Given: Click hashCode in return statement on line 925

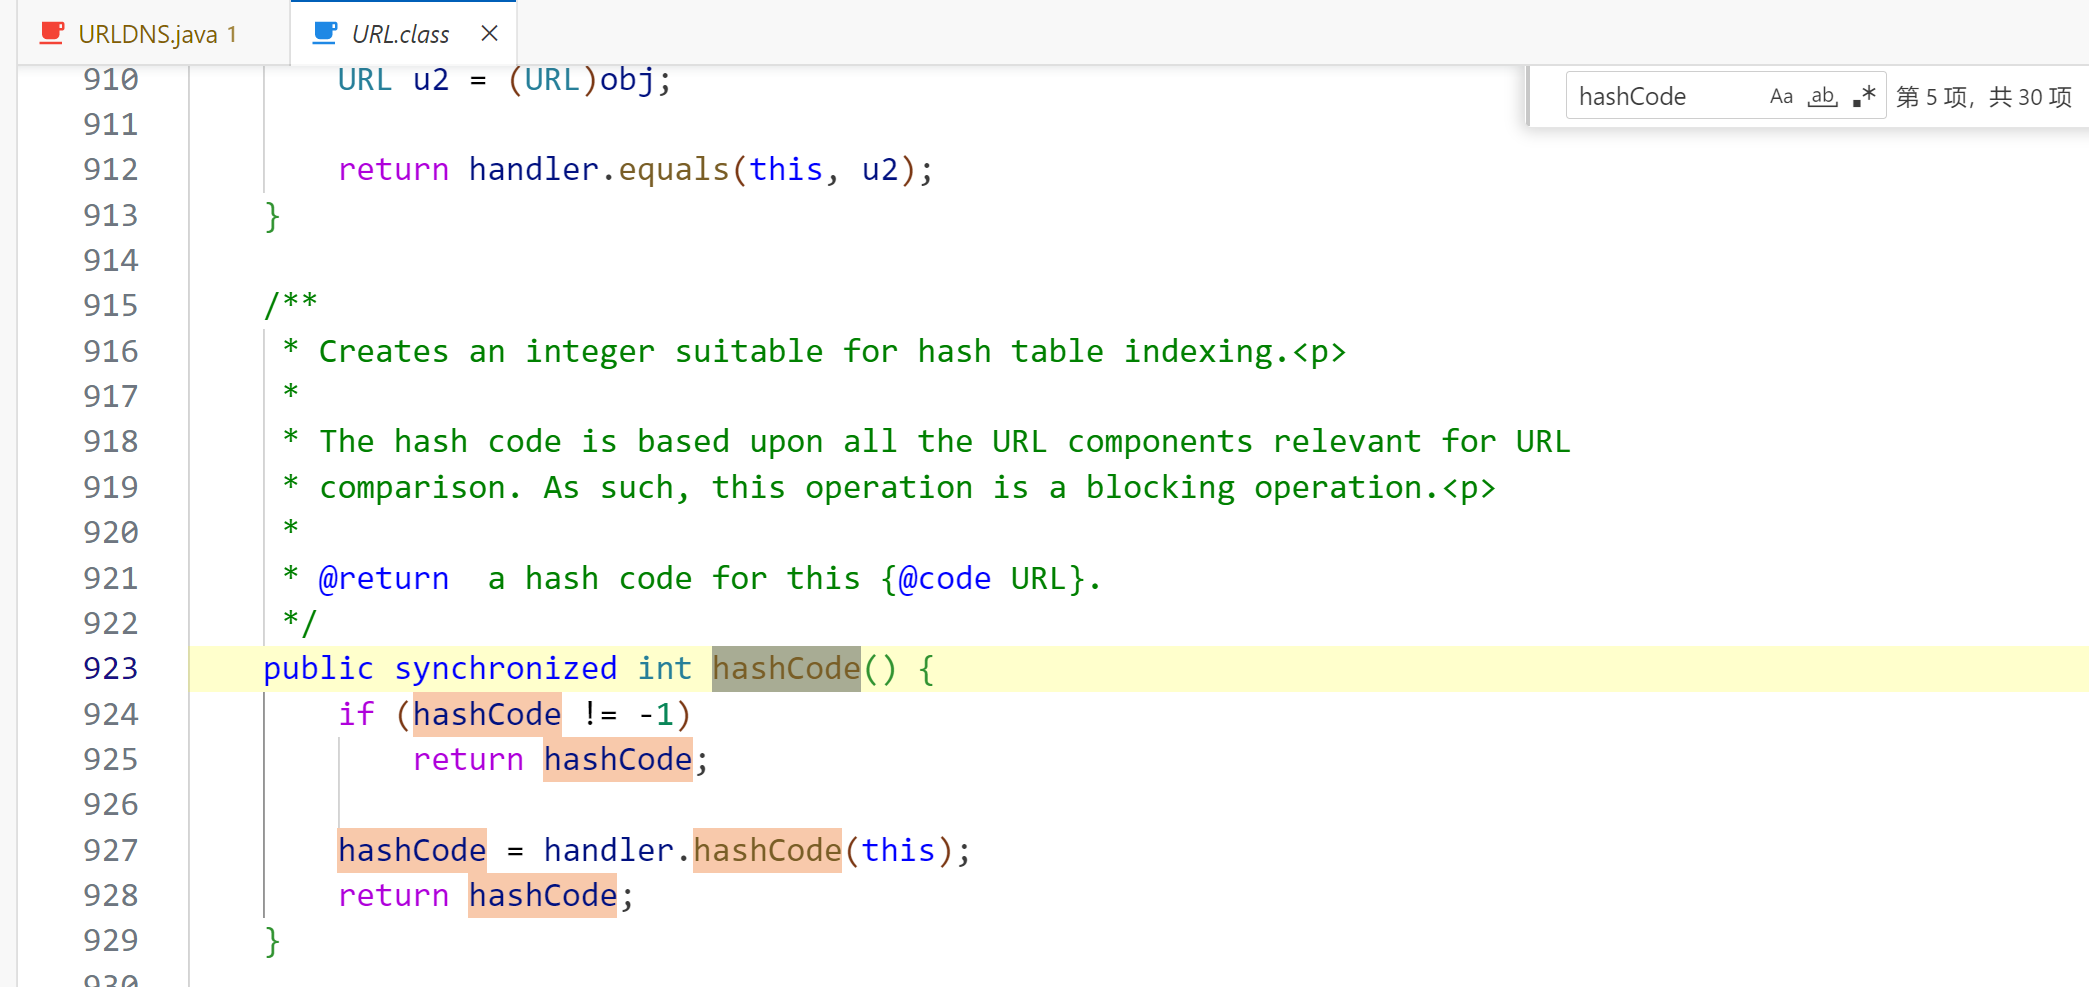Looking at the screenshot, I should pyautogui.click(x=618, y=759).
